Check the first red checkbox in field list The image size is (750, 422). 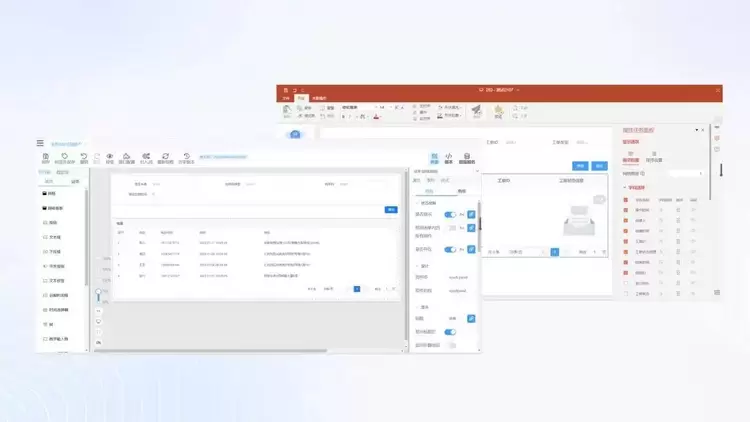pos(627,199)
